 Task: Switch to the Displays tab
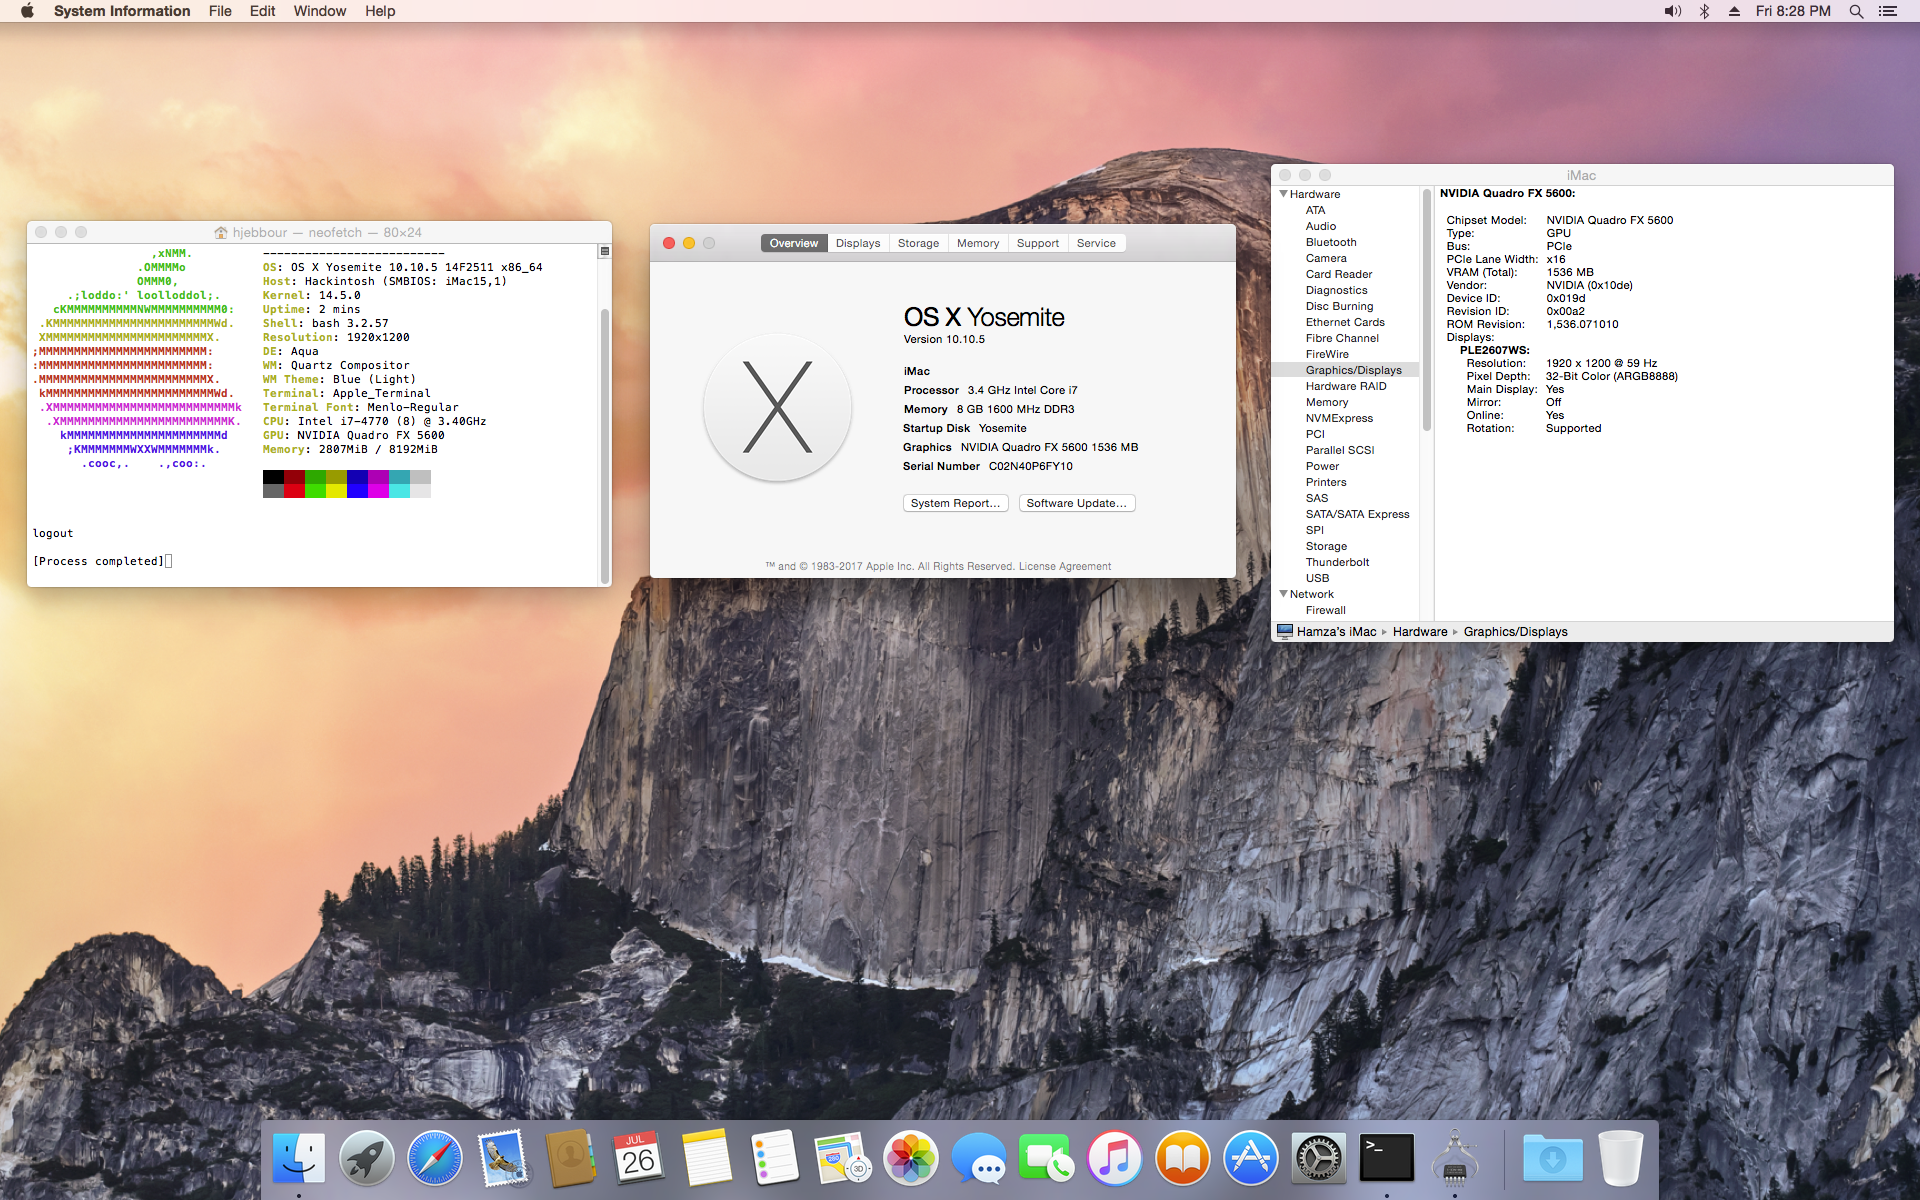tap(858, 243)
